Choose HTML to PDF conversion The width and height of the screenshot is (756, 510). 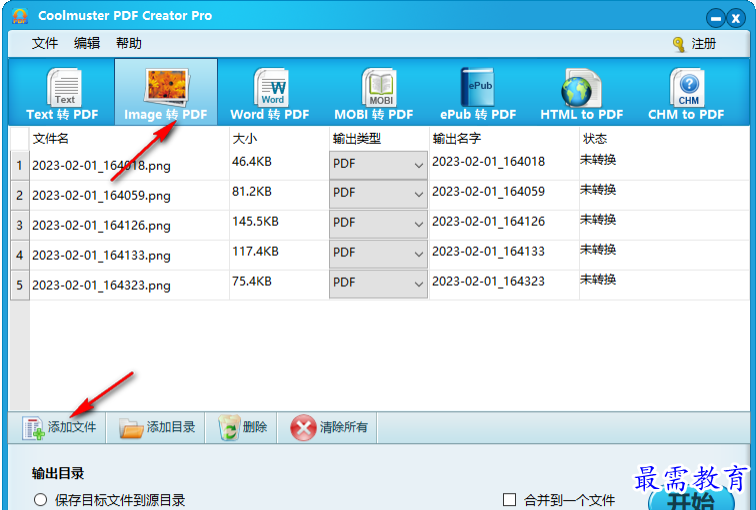(x=582, y=93)
